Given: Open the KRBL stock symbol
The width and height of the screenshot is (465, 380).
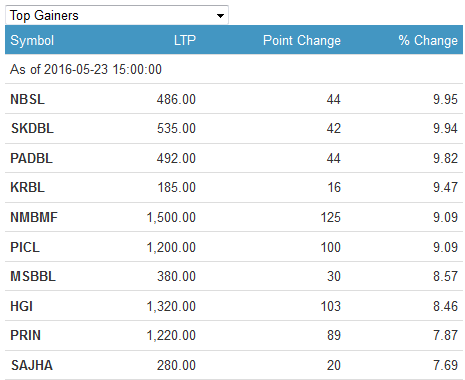Looking at the screenshot, I should 27,187.
